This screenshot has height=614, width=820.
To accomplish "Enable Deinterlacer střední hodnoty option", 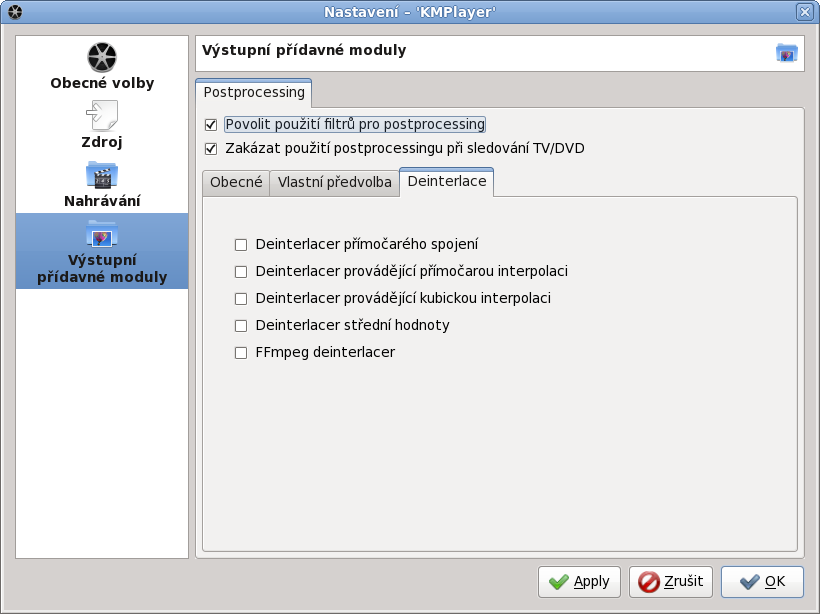I will click(x=241, y=325).
